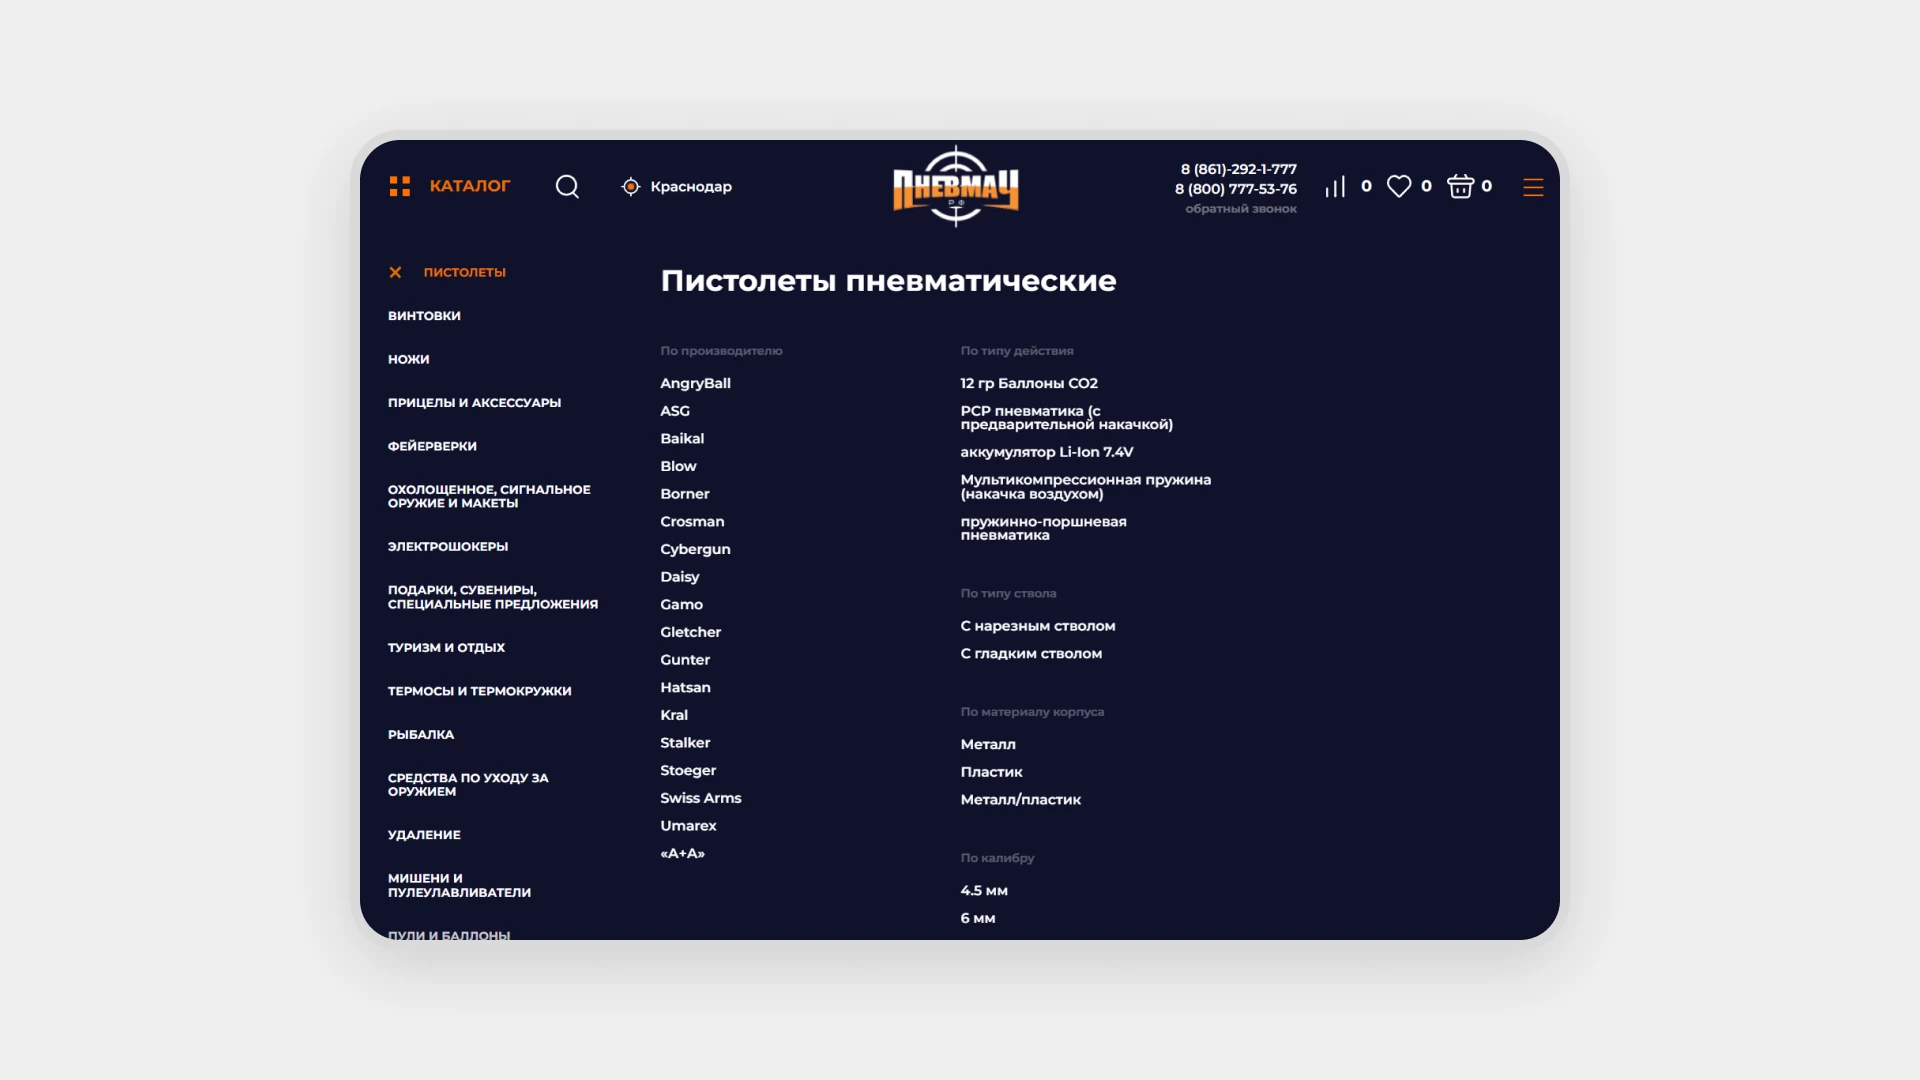
Task: Select С нарезным стволом filter
Action: click(x=1037, y=626)
